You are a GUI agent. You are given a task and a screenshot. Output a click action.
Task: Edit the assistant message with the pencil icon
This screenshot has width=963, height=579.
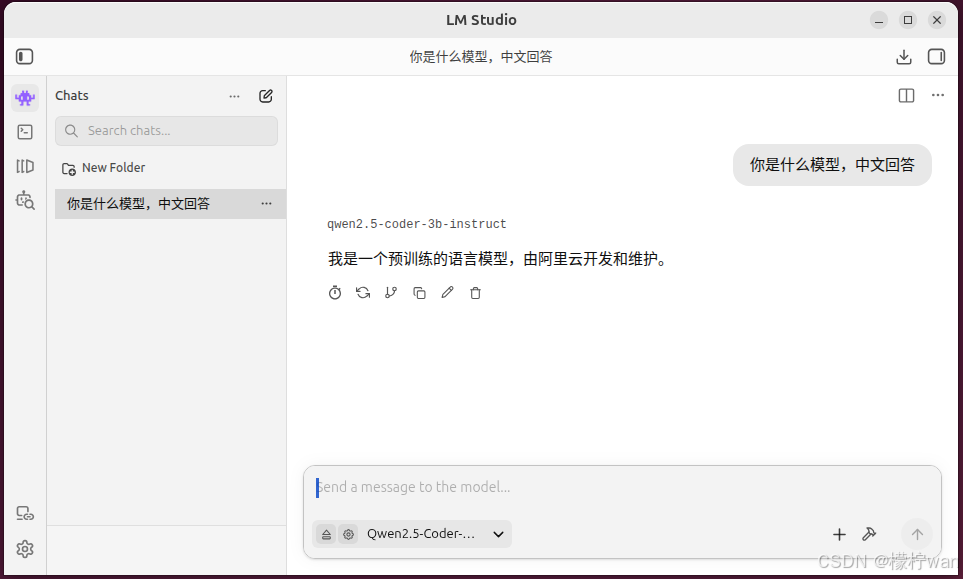point(447,293)
